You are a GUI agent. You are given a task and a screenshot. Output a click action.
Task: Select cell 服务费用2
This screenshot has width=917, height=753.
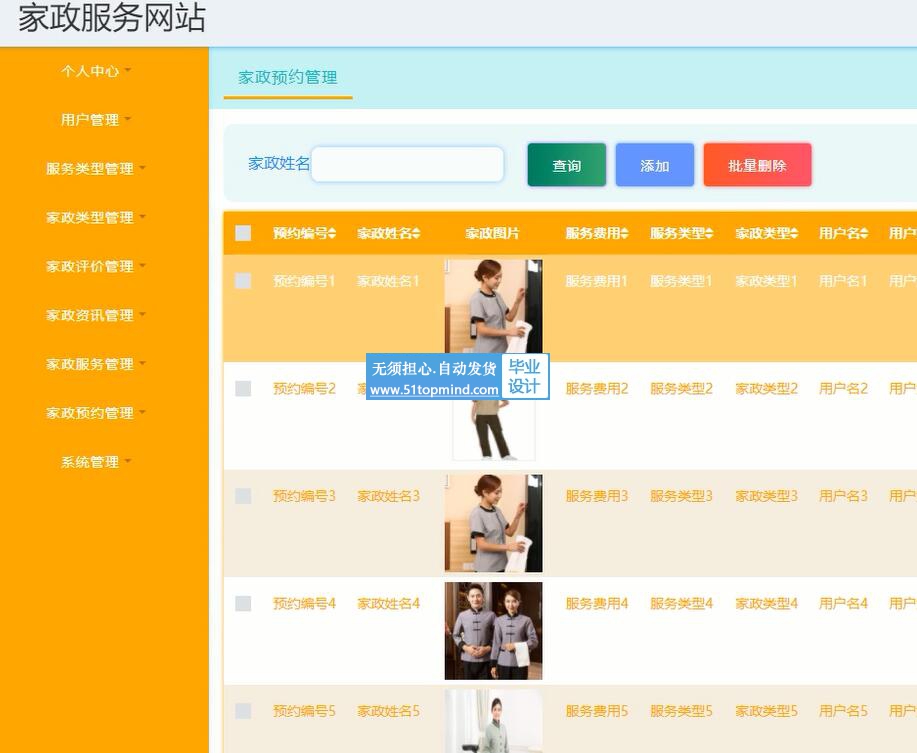point(597,389)
